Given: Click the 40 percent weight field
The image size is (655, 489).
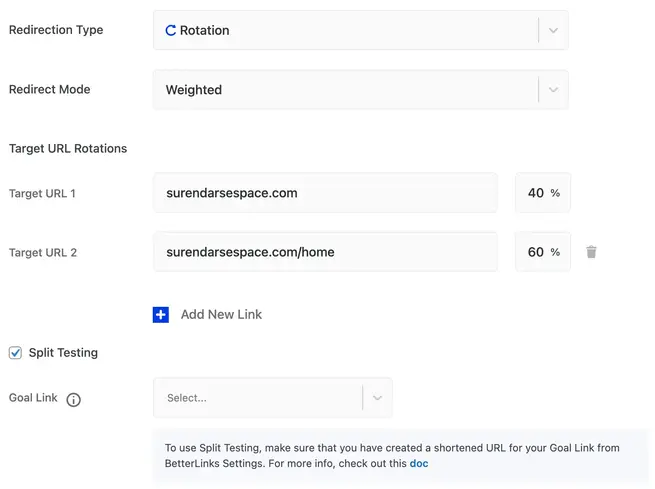Looking at the screenshot, I should [x=537, y=193].
